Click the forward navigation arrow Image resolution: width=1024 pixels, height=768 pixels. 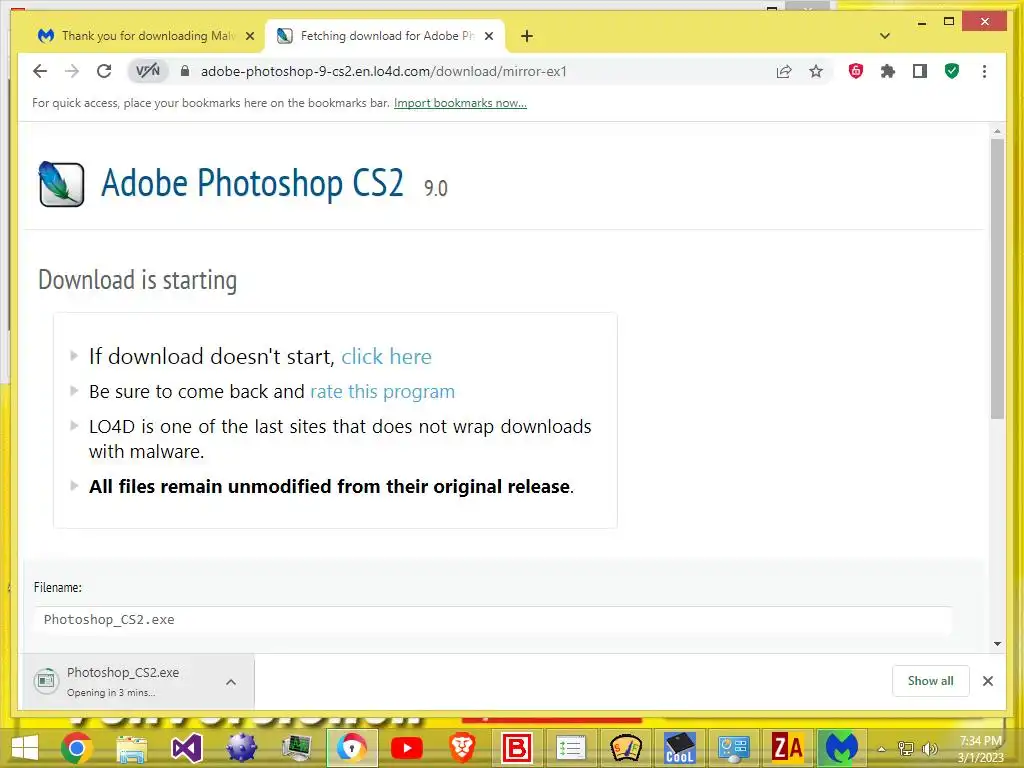tap(72, 71)
